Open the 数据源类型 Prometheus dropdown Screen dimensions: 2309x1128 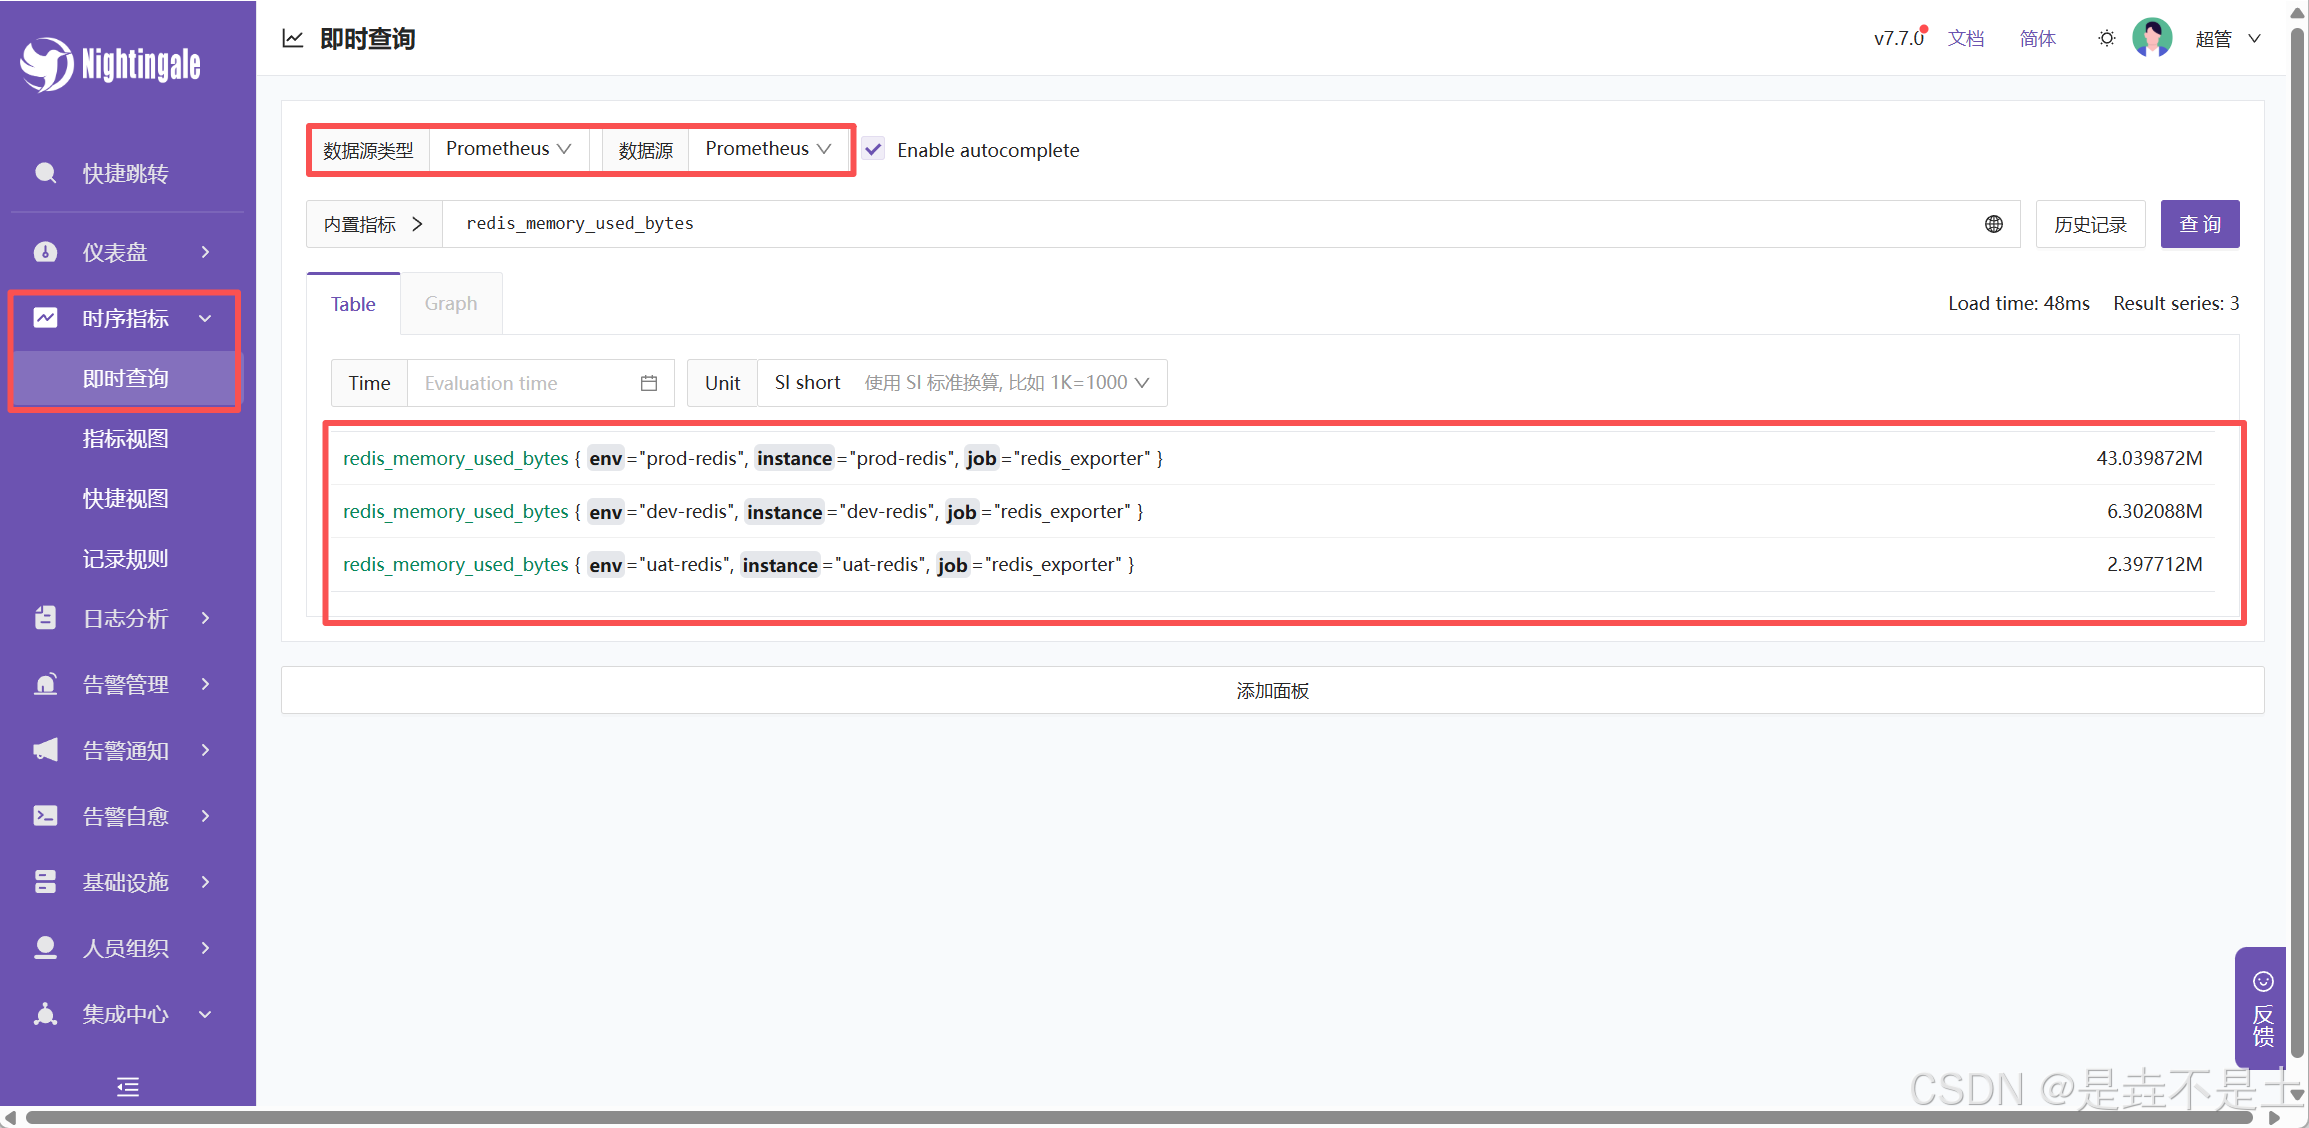pyautogui.click(x=508, y=149)
